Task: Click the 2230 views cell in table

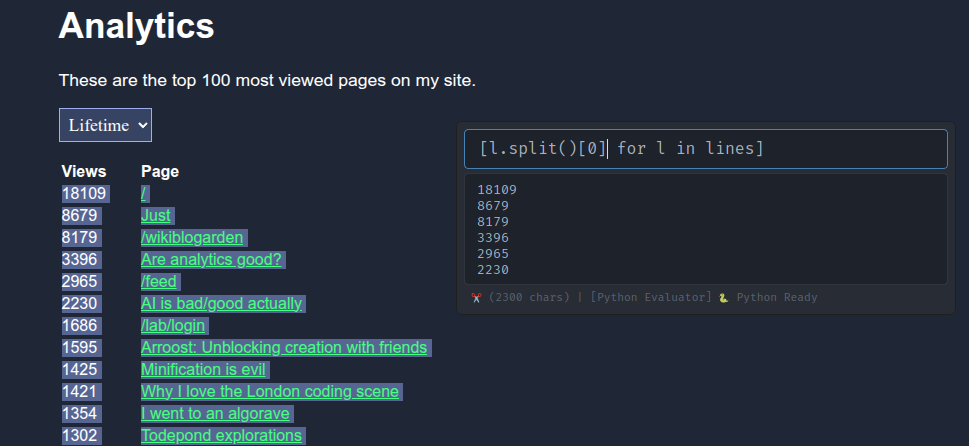Action: 80,303
